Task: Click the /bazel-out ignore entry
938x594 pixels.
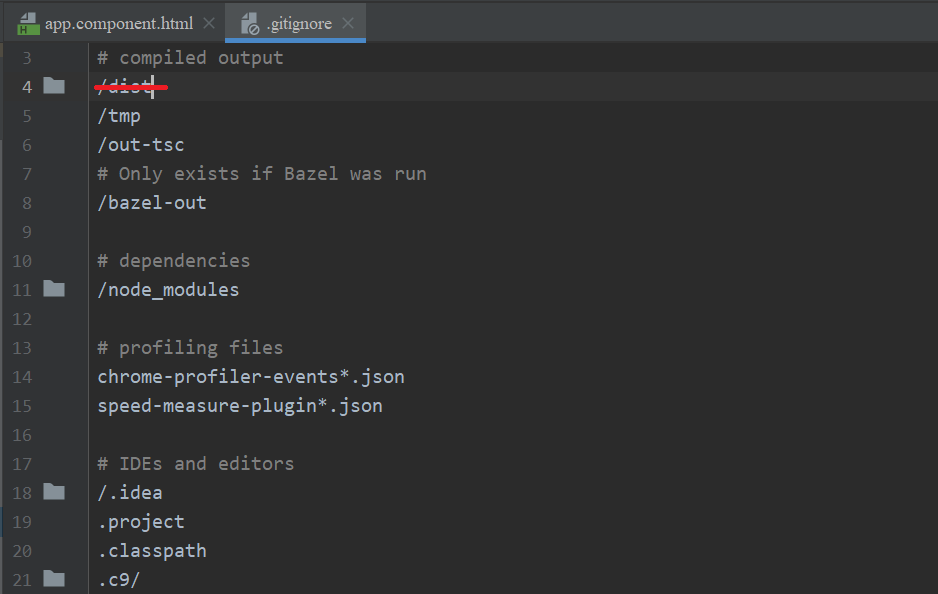Action: (151, 203)
